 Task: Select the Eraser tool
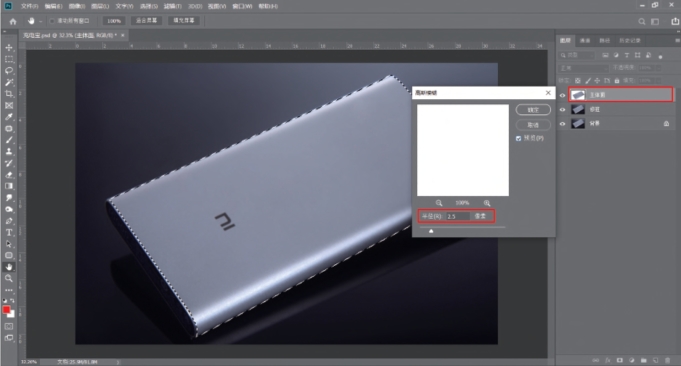pos(9,175)
